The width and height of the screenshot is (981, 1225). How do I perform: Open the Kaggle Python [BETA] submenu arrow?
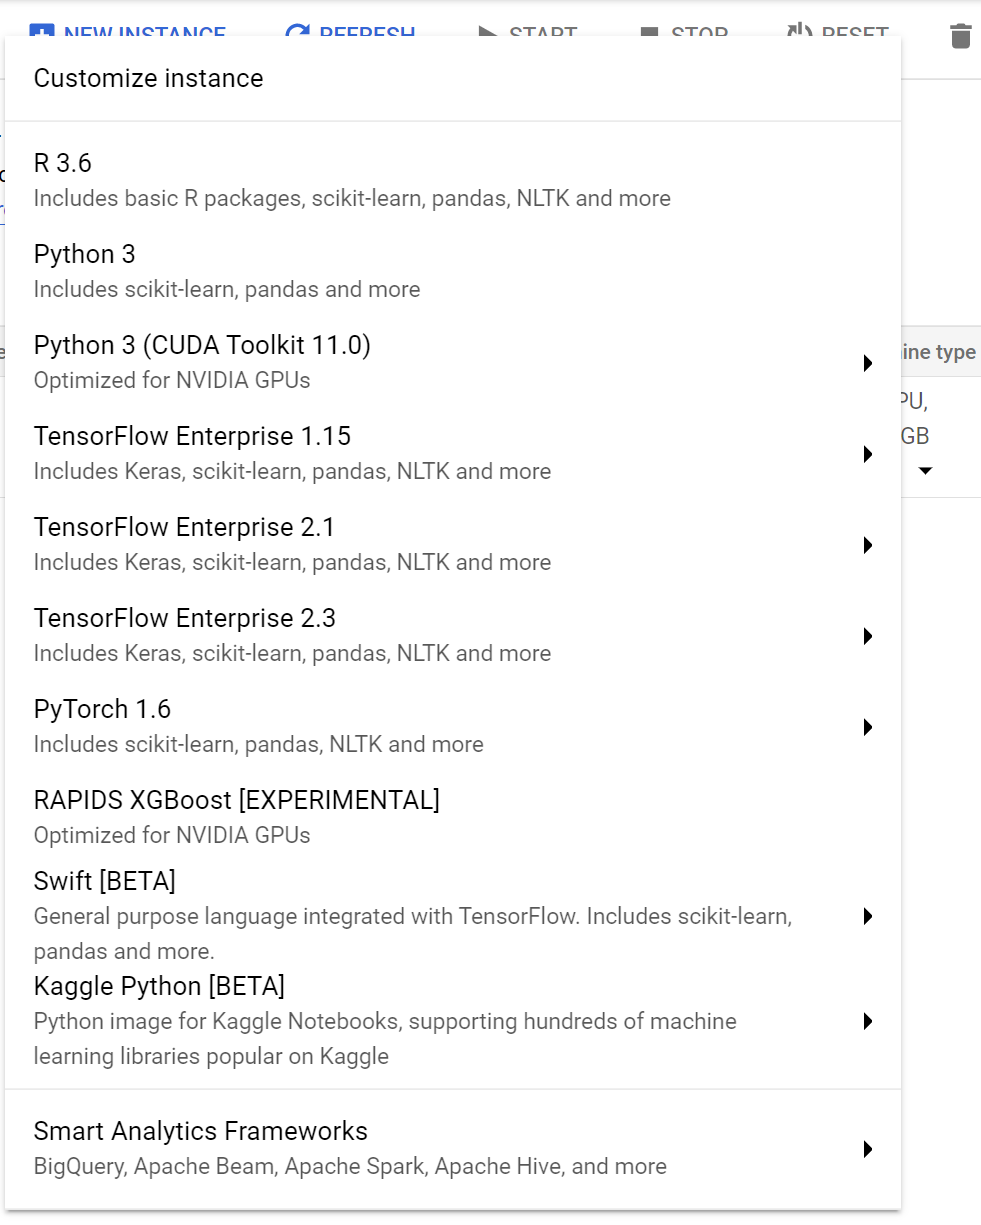(x=868, y=1021)
